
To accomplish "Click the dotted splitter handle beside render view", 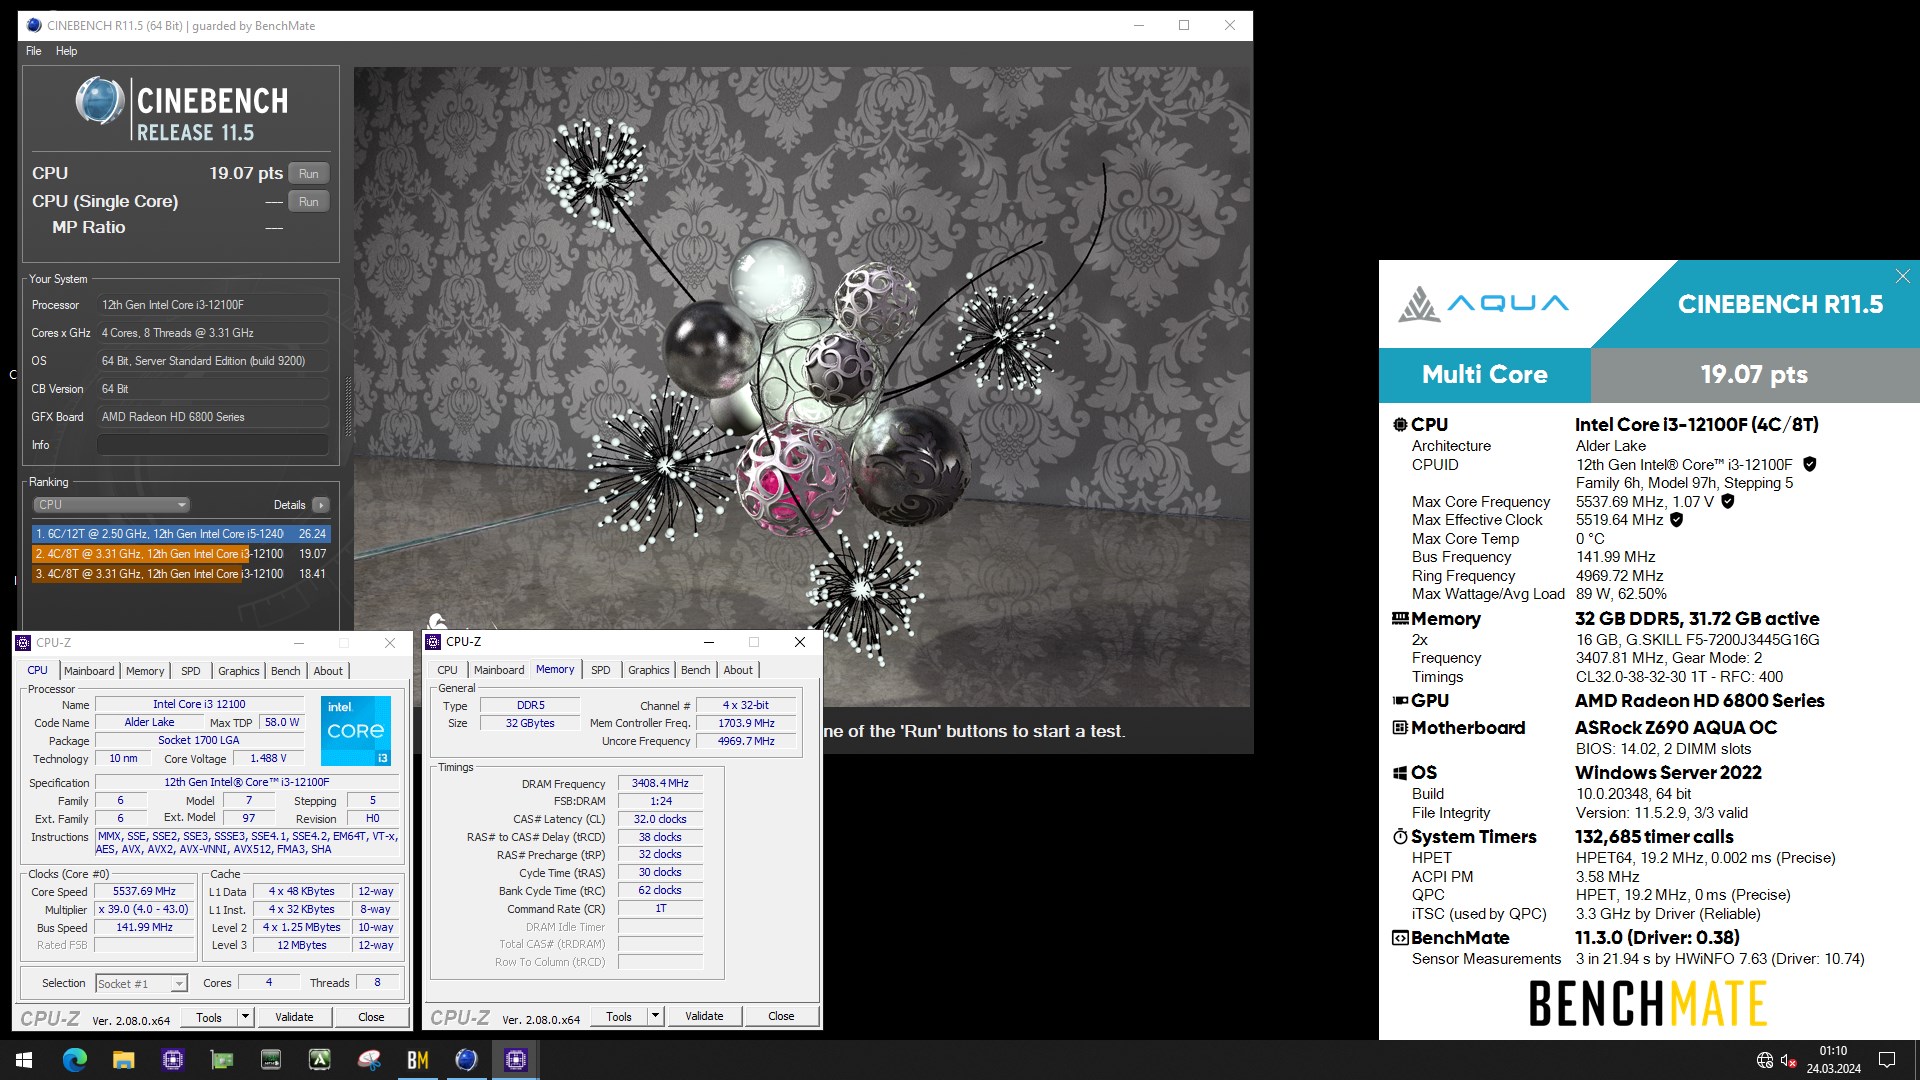I will tap(348, 407).
